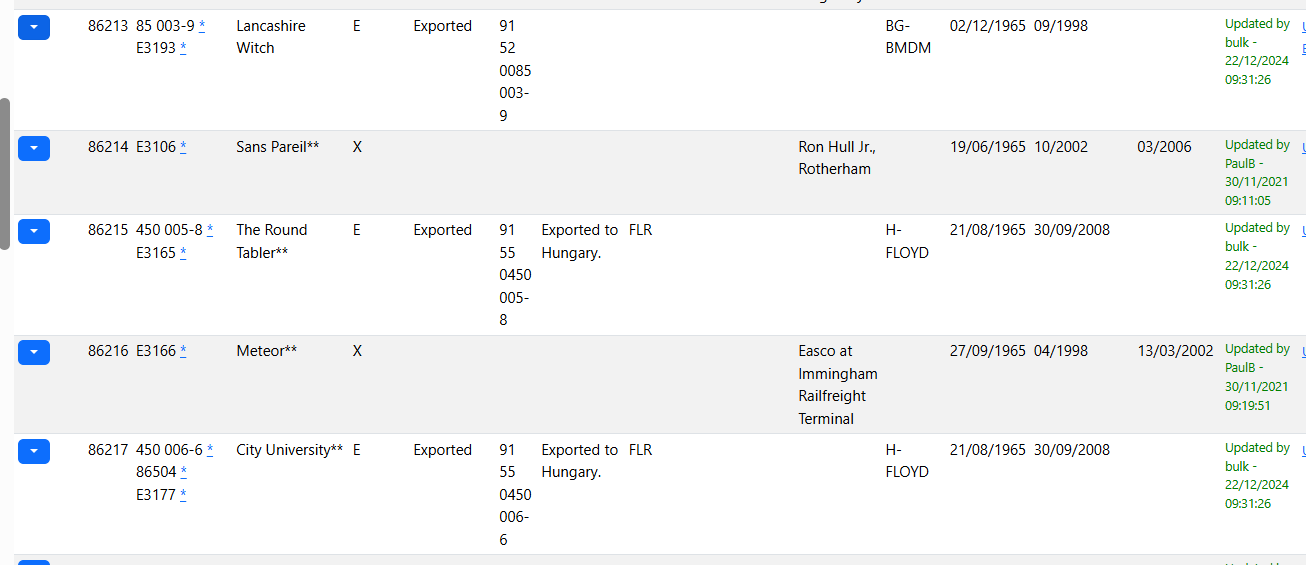Click the grey vertical scrollbar thumb
Screen dimensions: 1315x565
[5, 174]
